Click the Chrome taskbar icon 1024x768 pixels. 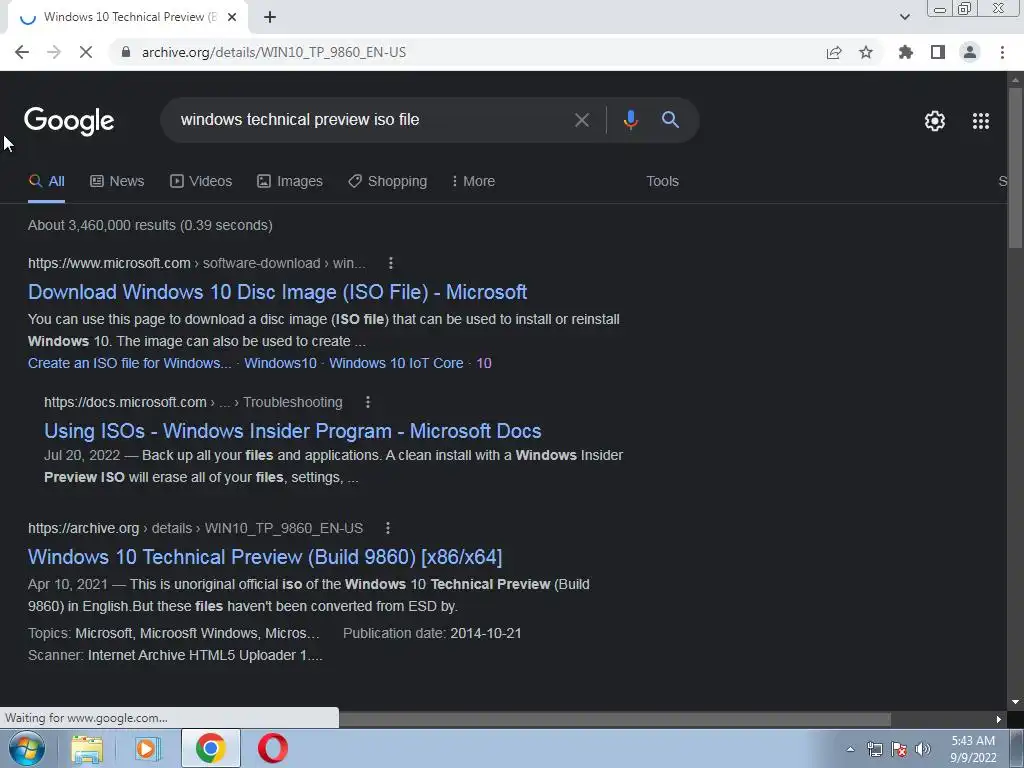[x=210, y=748]
